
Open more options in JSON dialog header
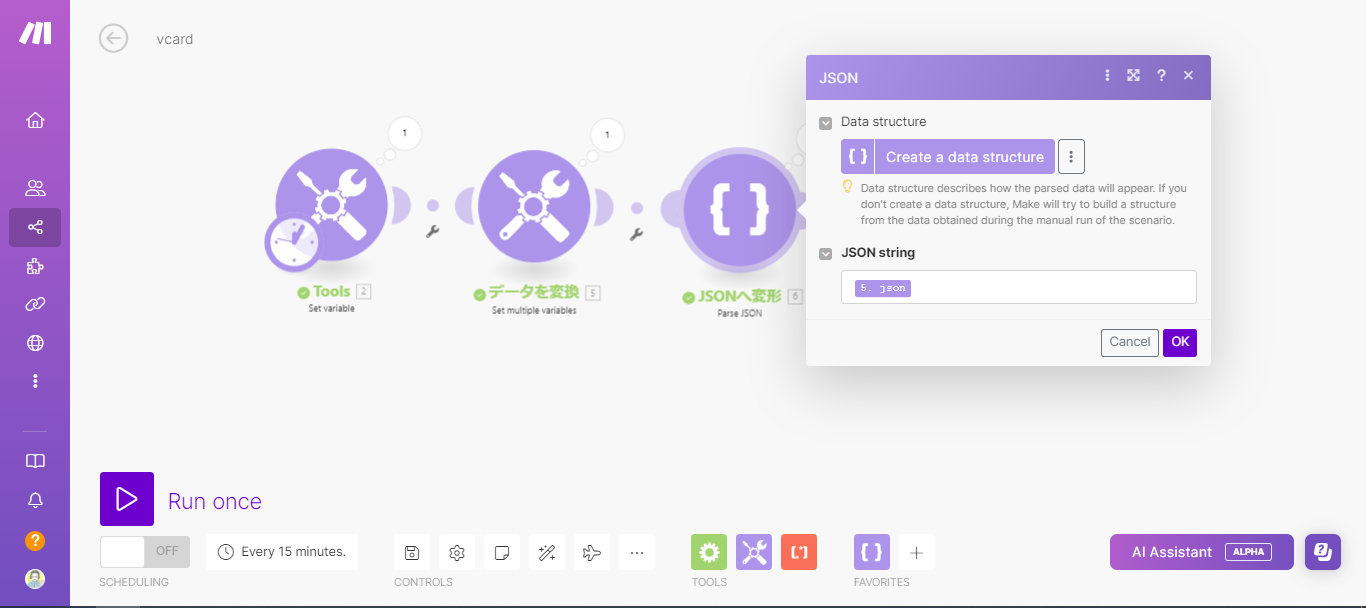1106,75
